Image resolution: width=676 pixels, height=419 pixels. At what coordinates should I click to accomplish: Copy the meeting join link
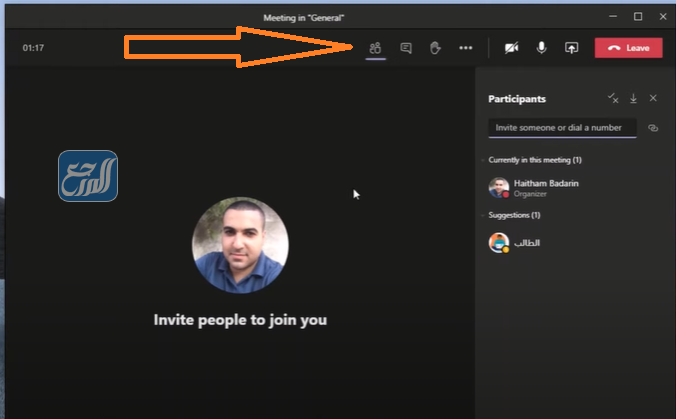(x=653, y=128)
